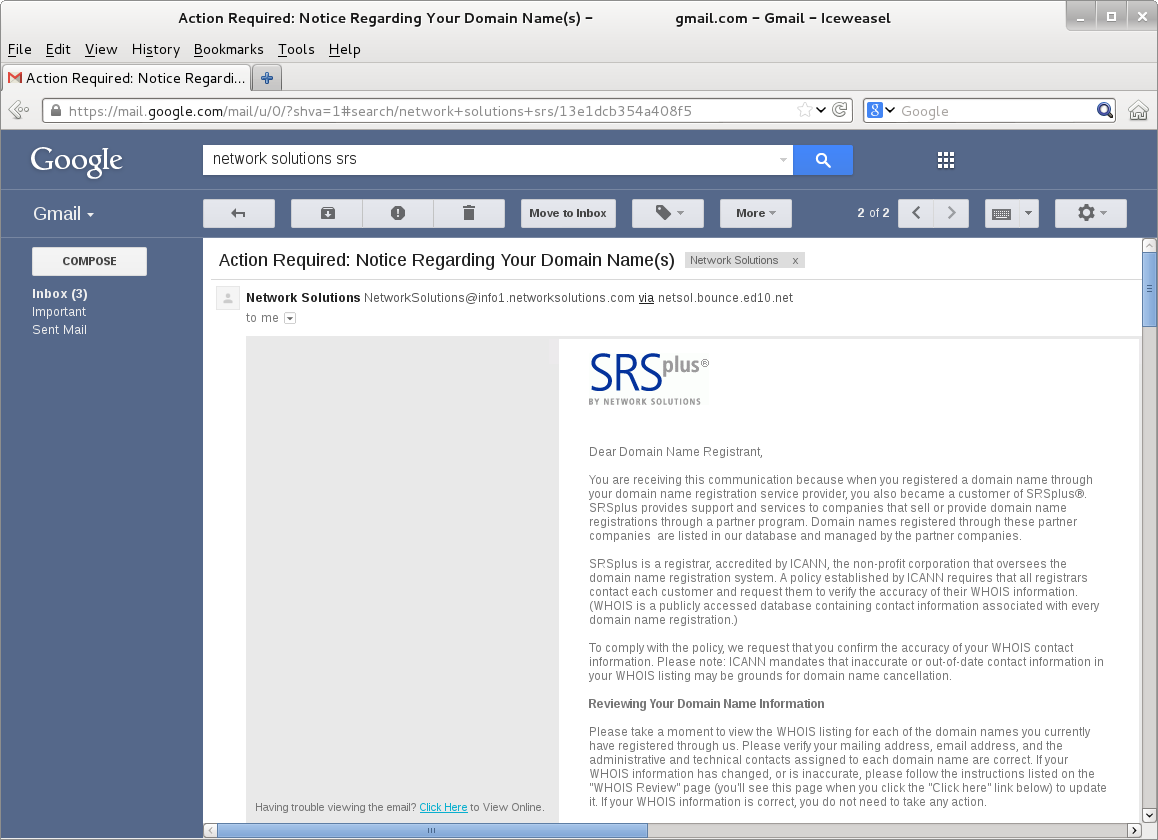Open the Google apps grid
Image resolution: width=1158 pixels, height=840 pixels.
(x=946, y=160)
